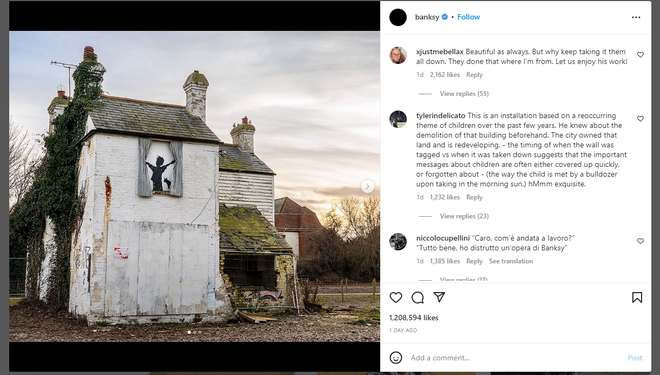Viewport: 660px width, 375px height.
Task: Open the comment bubble icon
Action: pyautogui.click(x=418, y=298)
